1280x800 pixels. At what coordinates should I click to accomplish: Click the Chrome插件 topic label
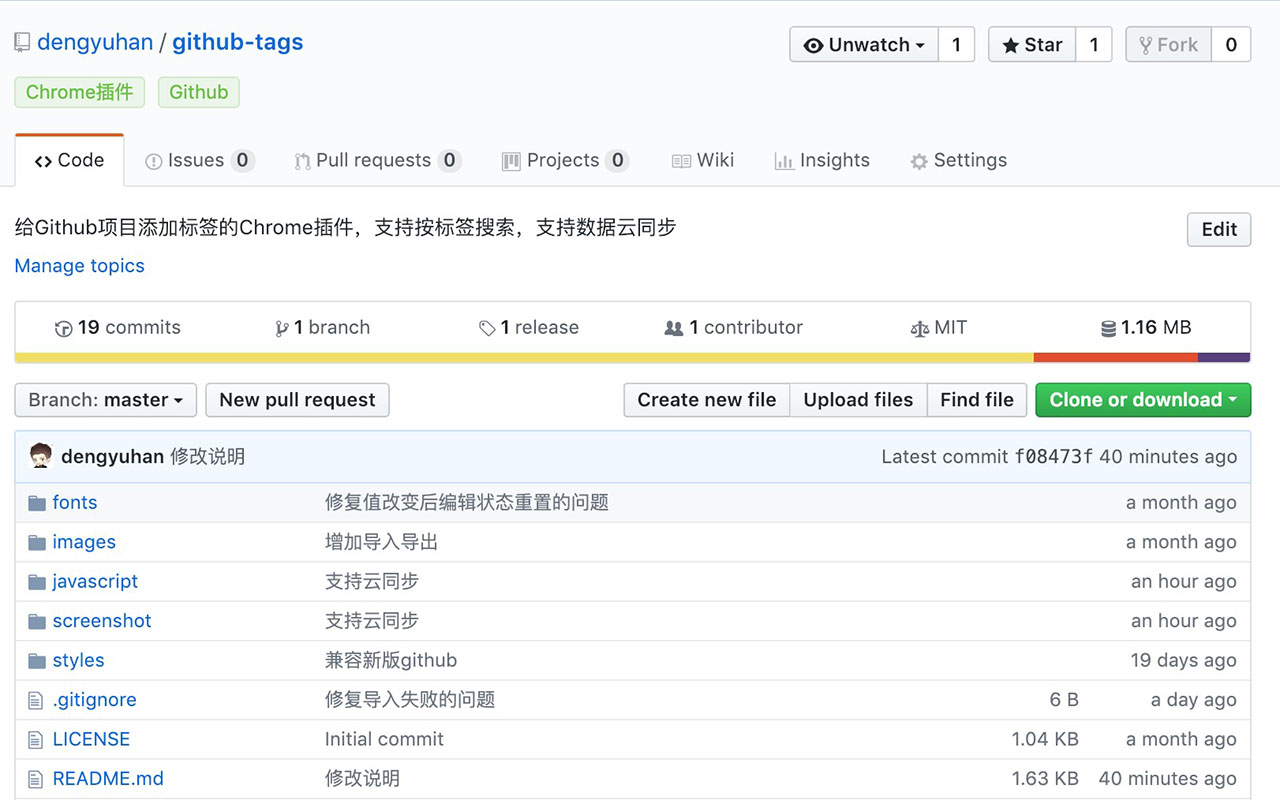coord(79,91)
